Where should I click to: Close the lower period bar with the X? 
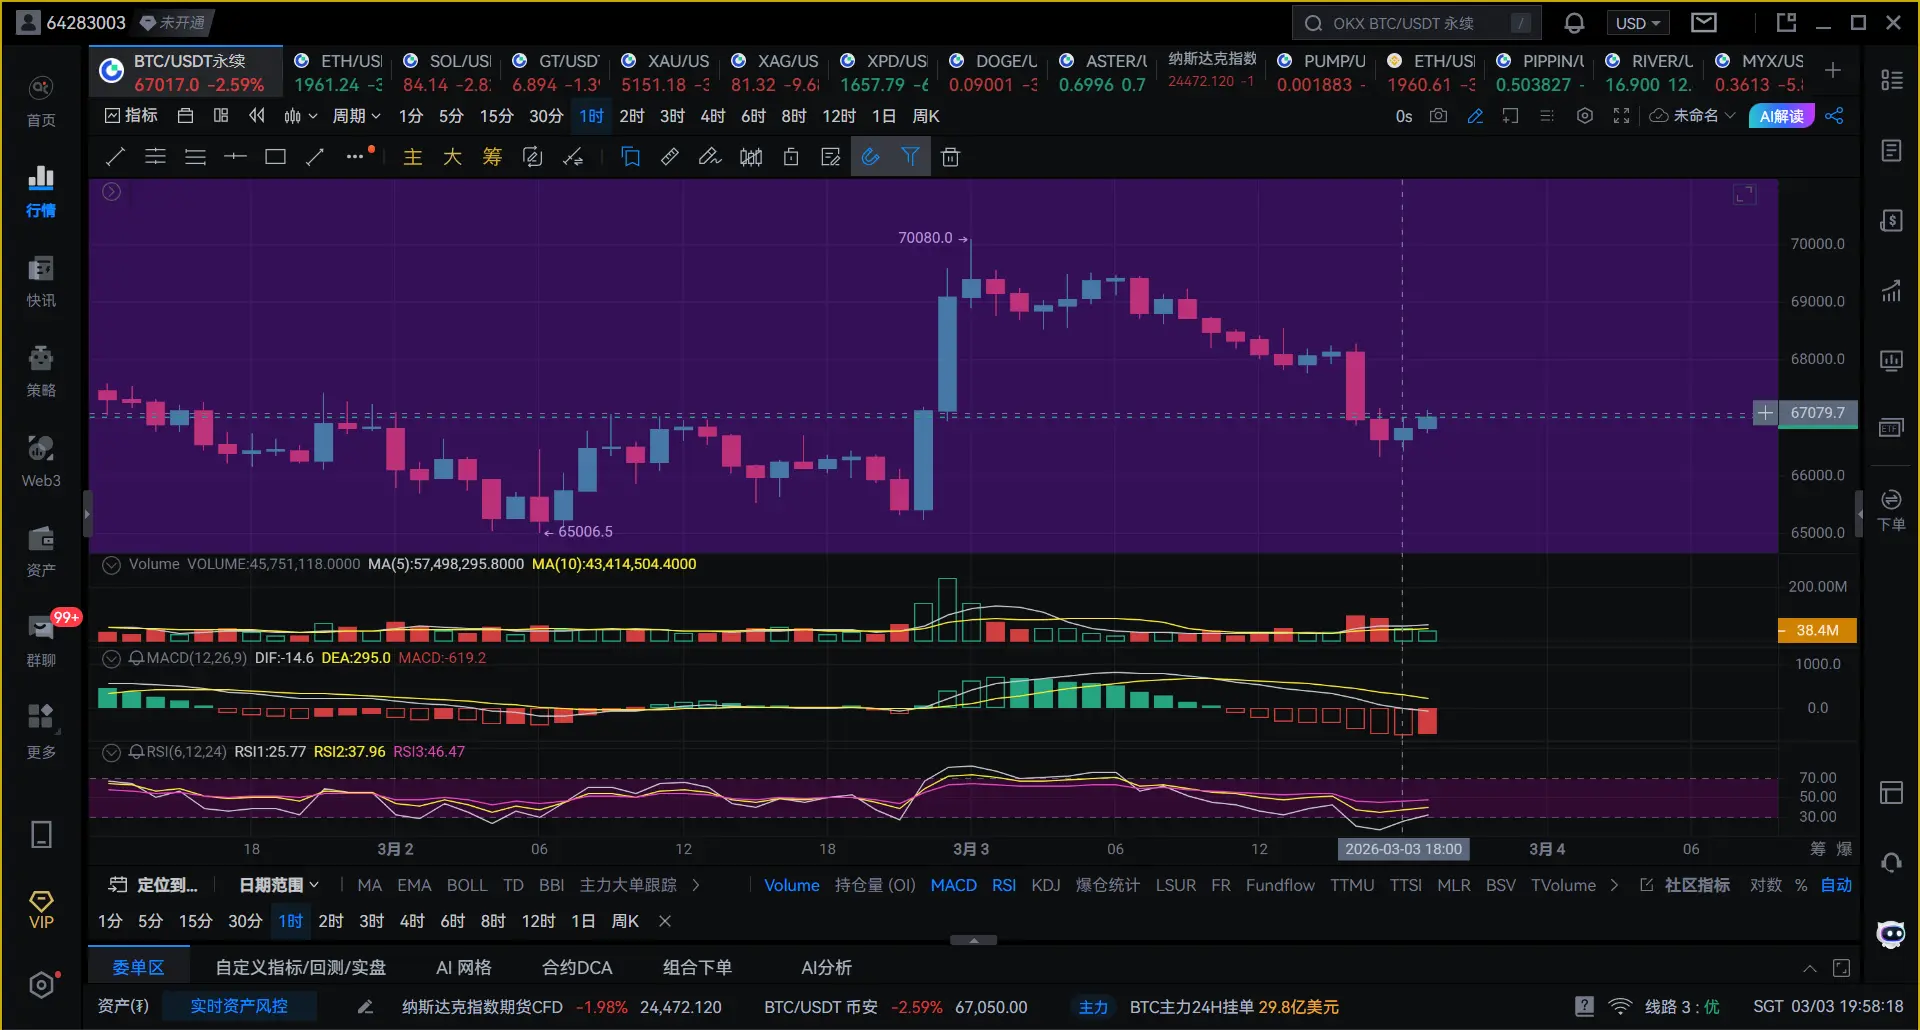665,921
